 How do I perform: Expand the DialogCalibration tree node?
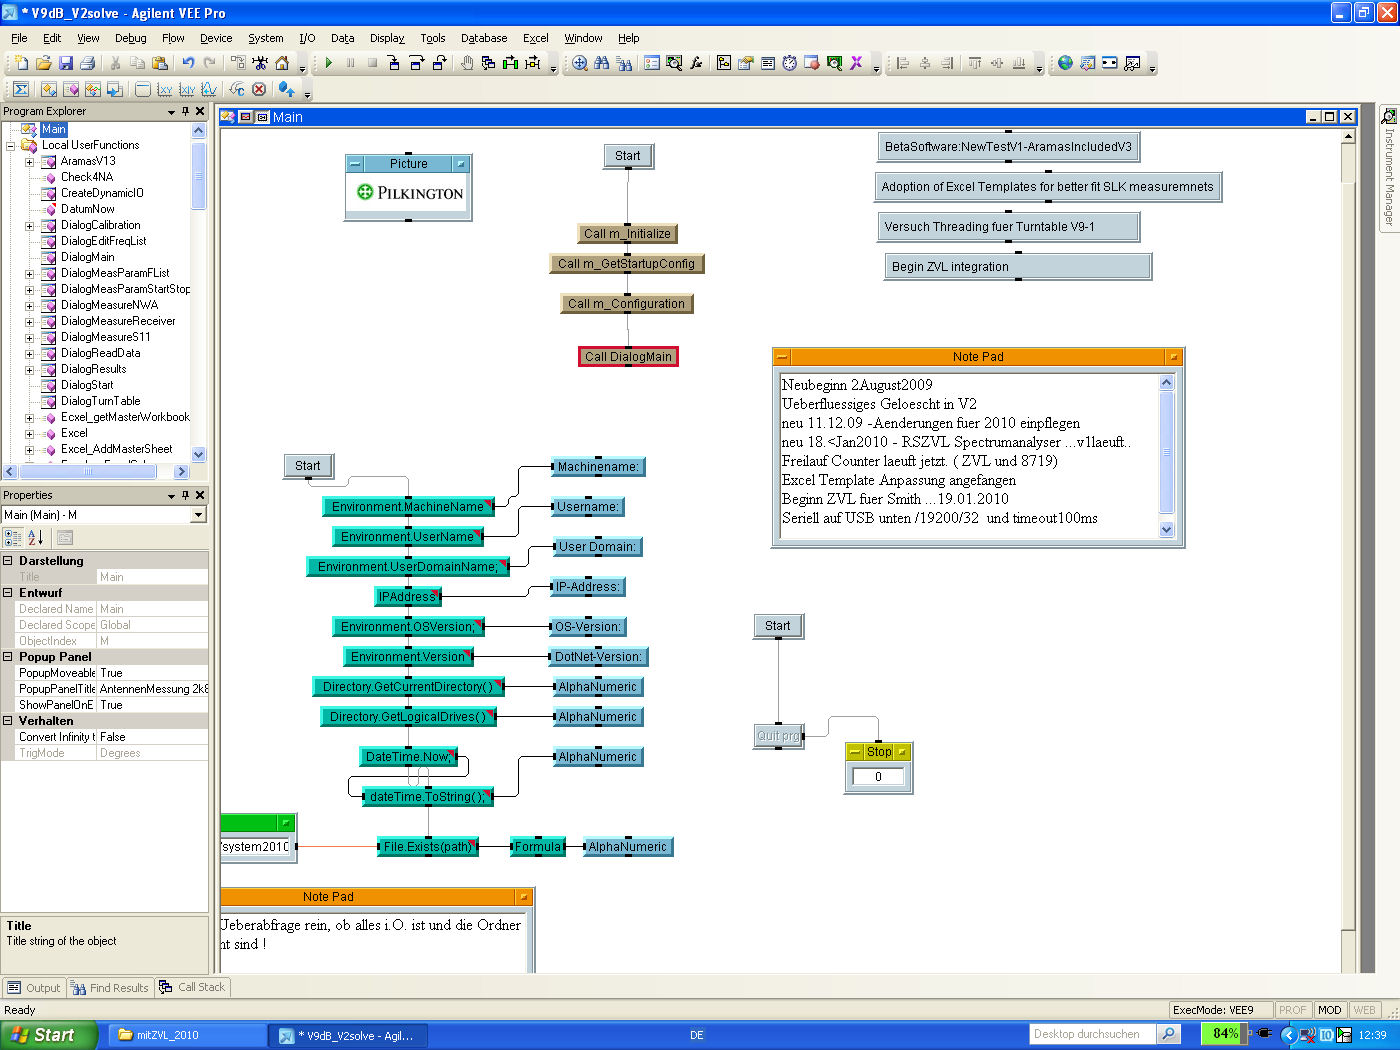pyautogui.click(x=29, y=225)
